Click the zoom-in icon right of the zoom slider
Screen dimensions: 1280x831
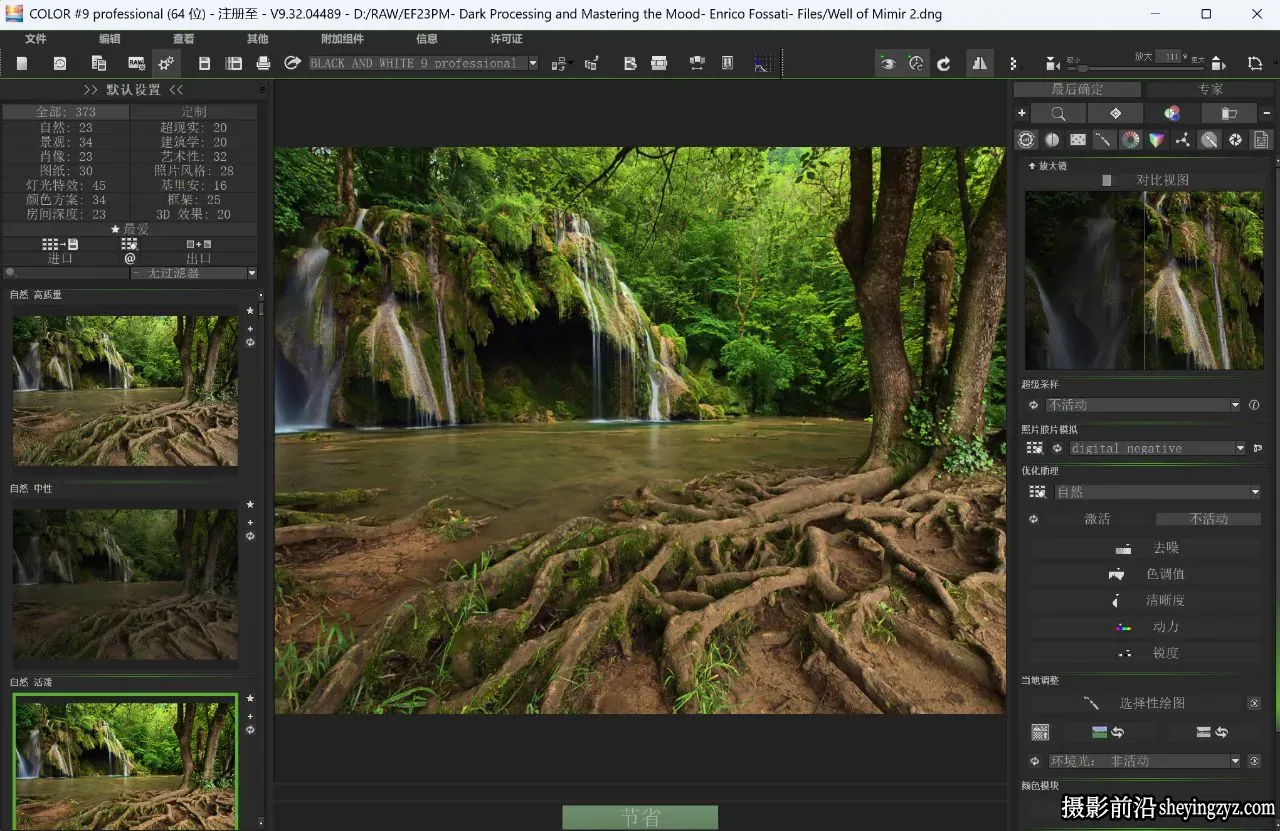pos(1218,63)
